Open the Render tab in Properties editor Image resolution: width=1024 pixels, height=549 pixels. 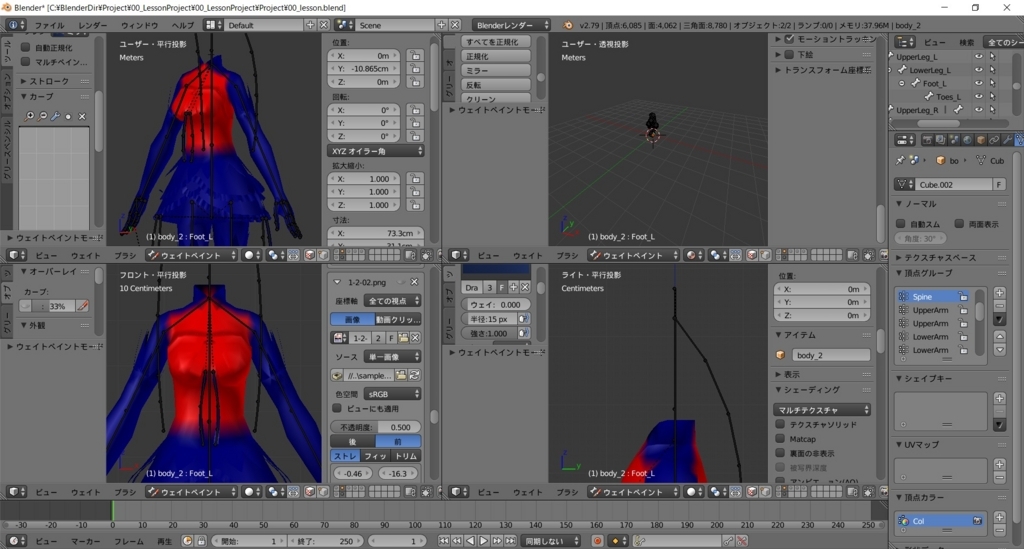(927, 140)
